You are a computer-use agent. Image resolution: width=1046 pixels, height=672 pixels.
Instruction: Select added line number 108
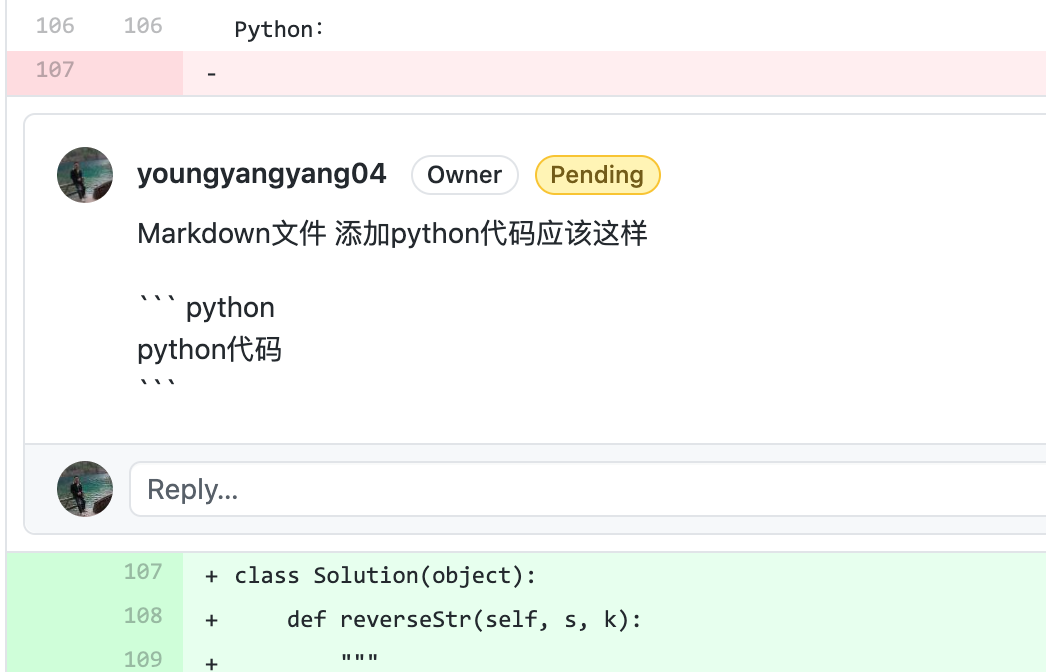pos(143,615)
